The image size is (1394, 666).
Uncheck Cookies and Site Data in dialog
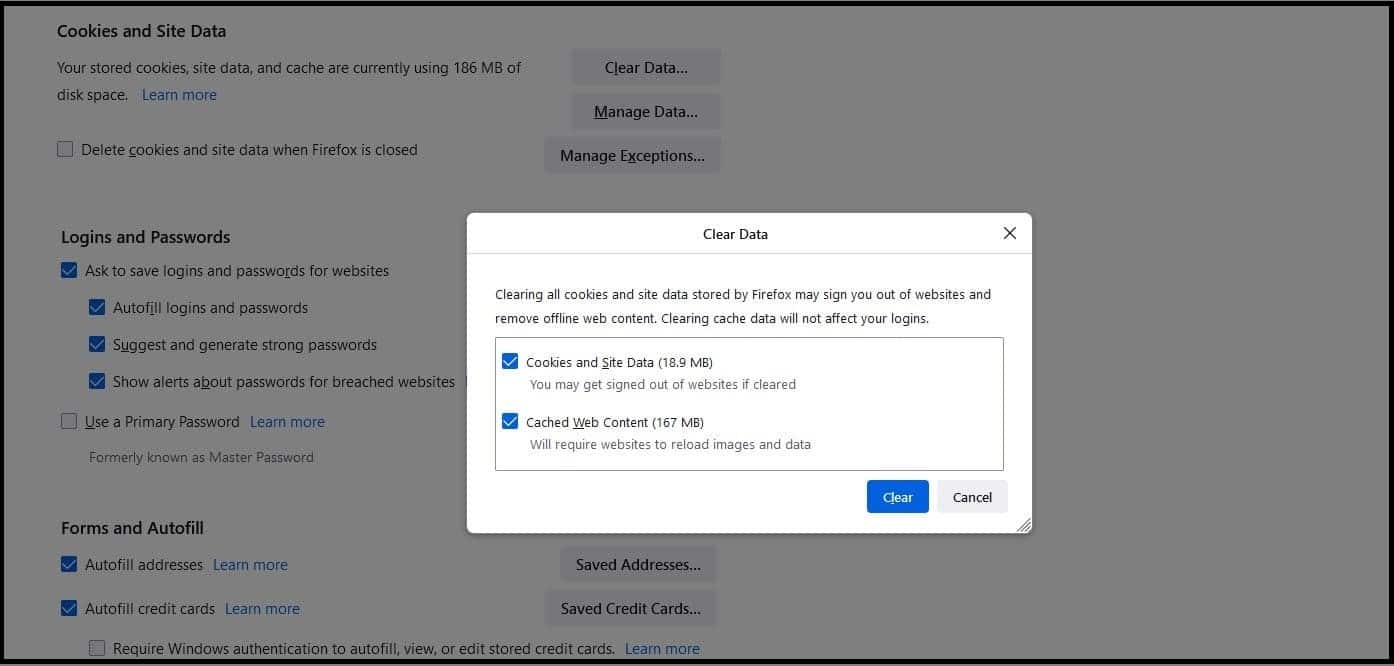(x=511, y=361)
